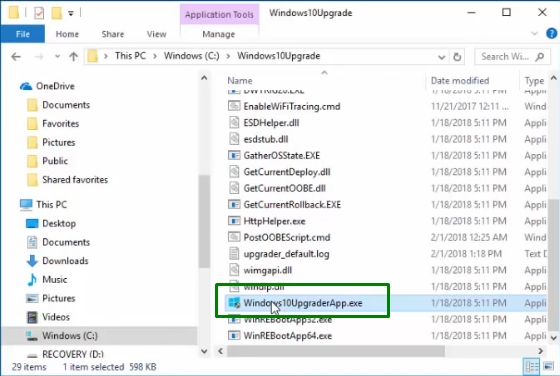Switch to the View ribbon tab
Viewport: 560px width, 376px height.
click(x=156, y=34)
